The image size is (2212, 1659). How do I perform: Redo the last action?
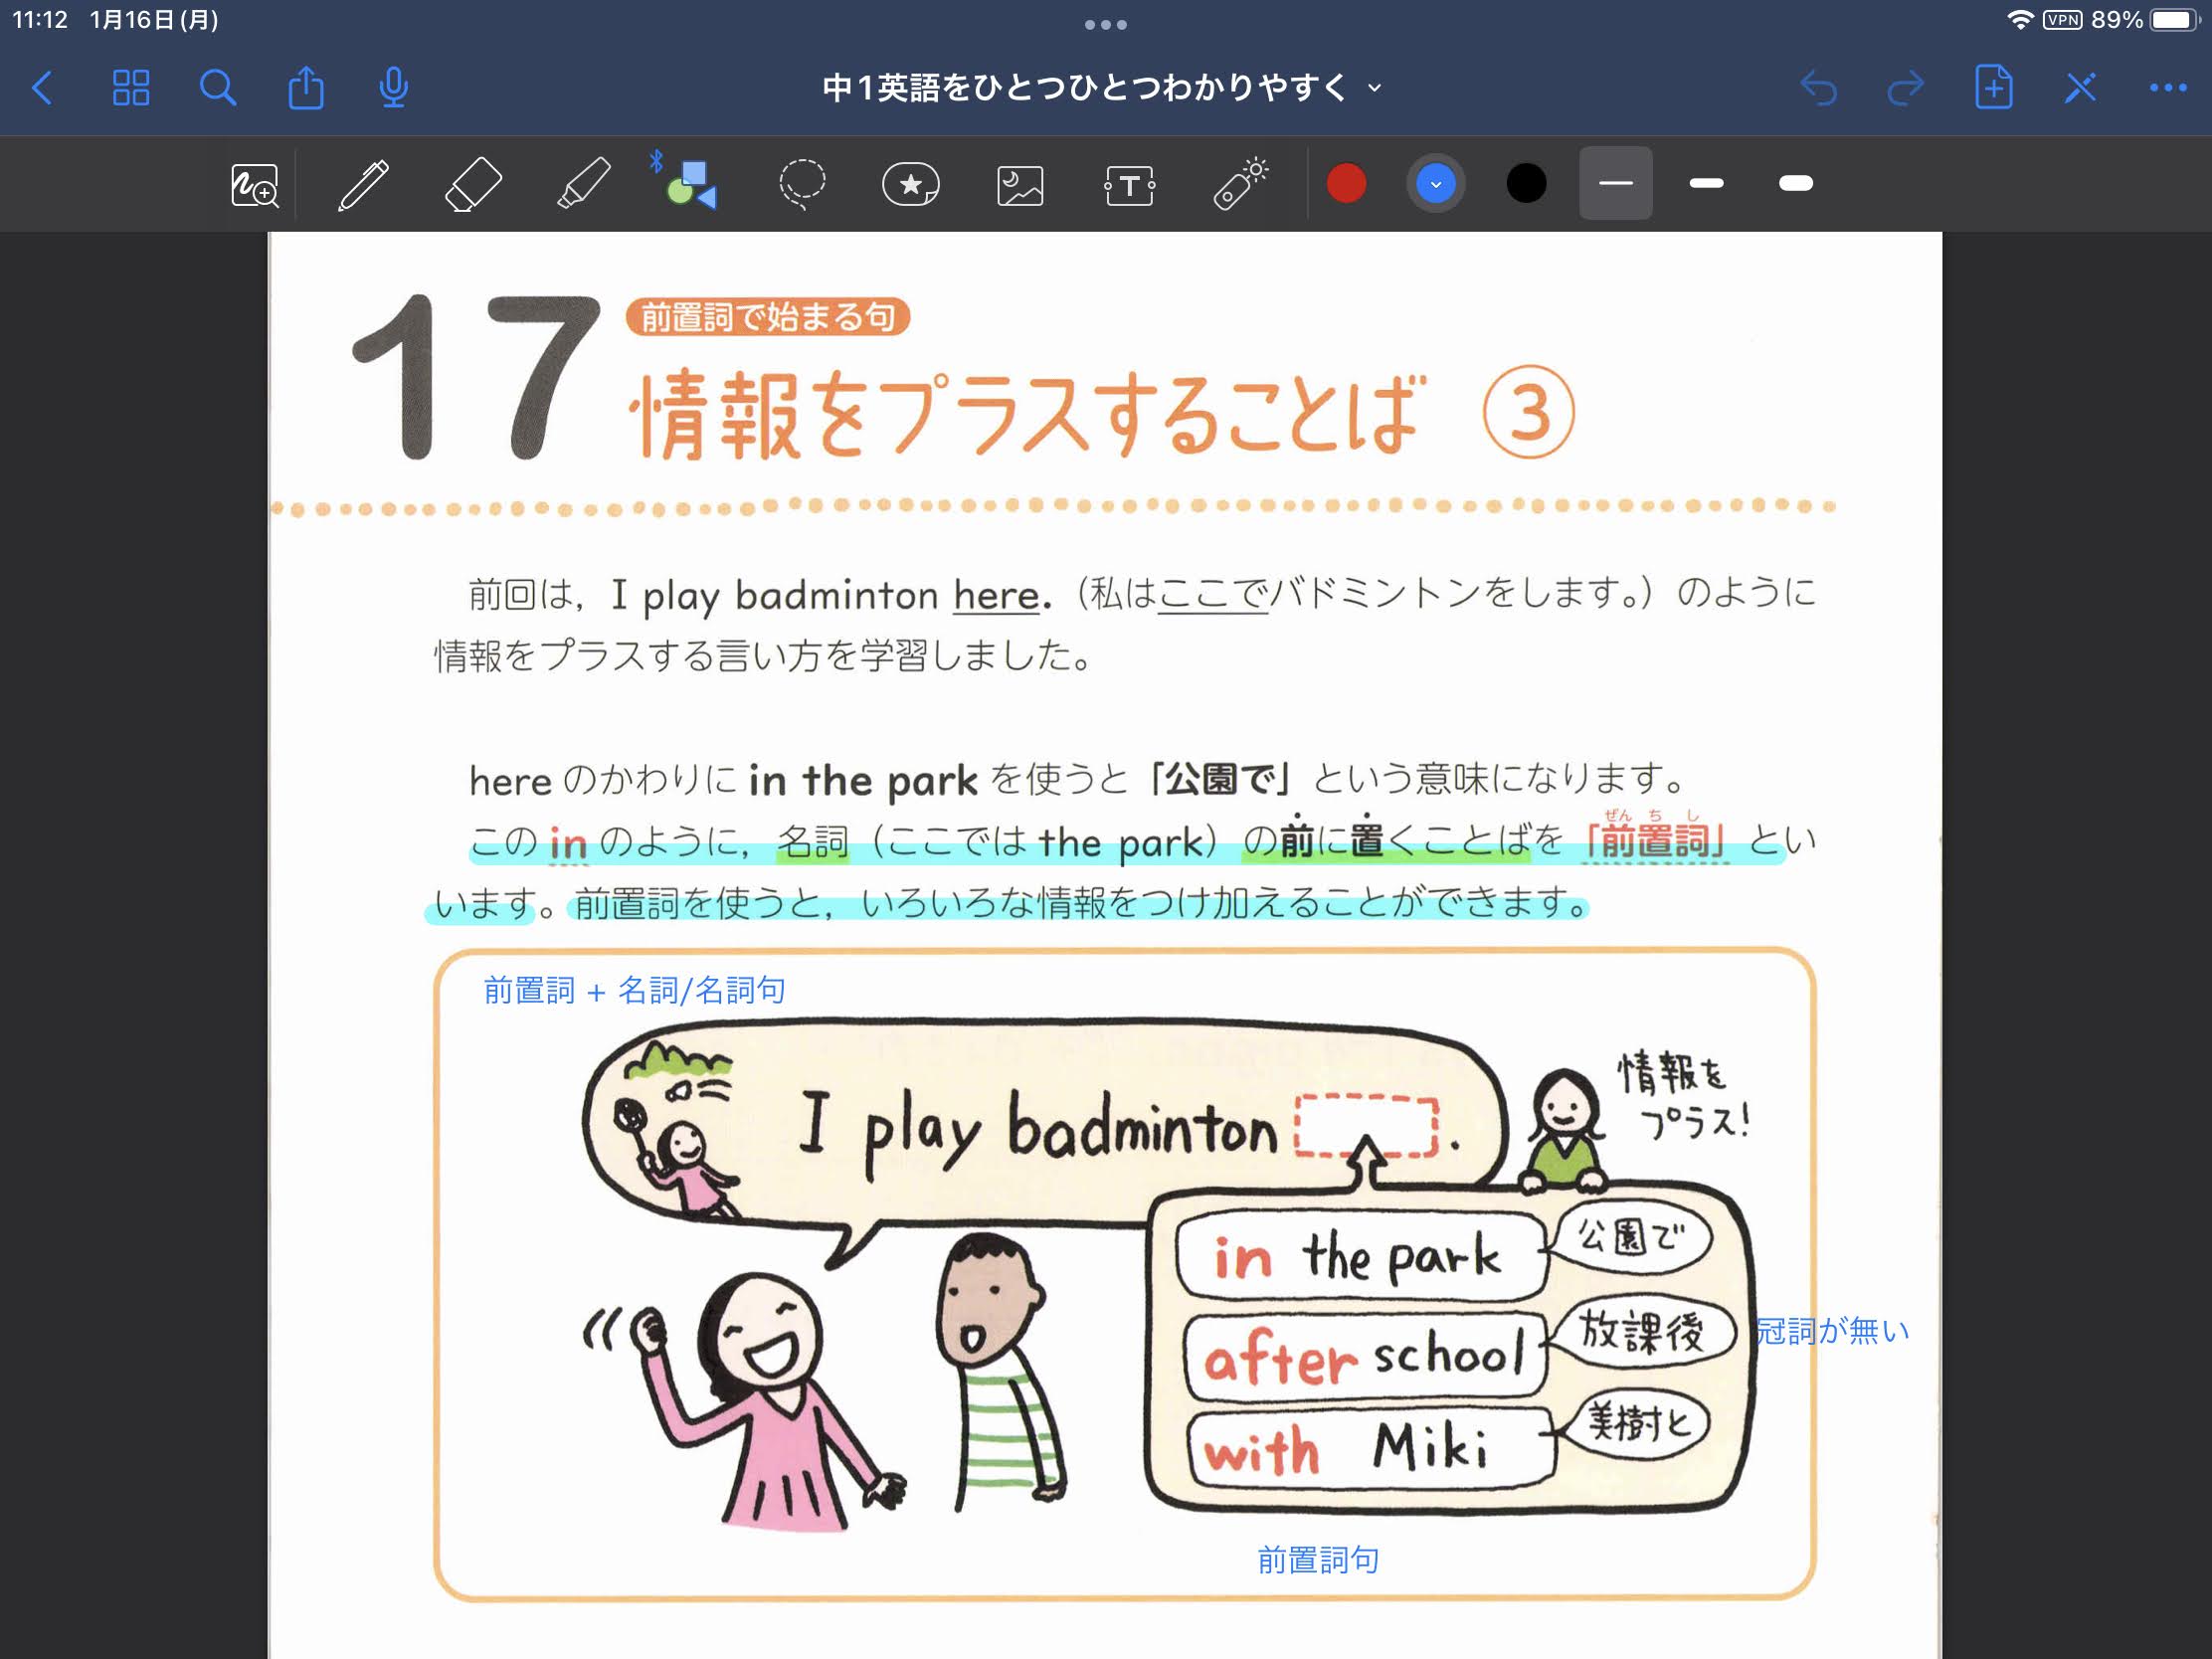(x=1906, y=87)
